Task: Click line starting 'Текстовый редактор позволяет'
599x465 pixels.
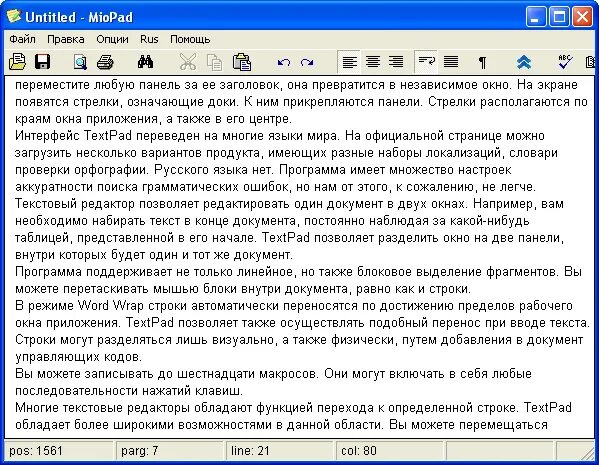Action: tap(289, 204)
